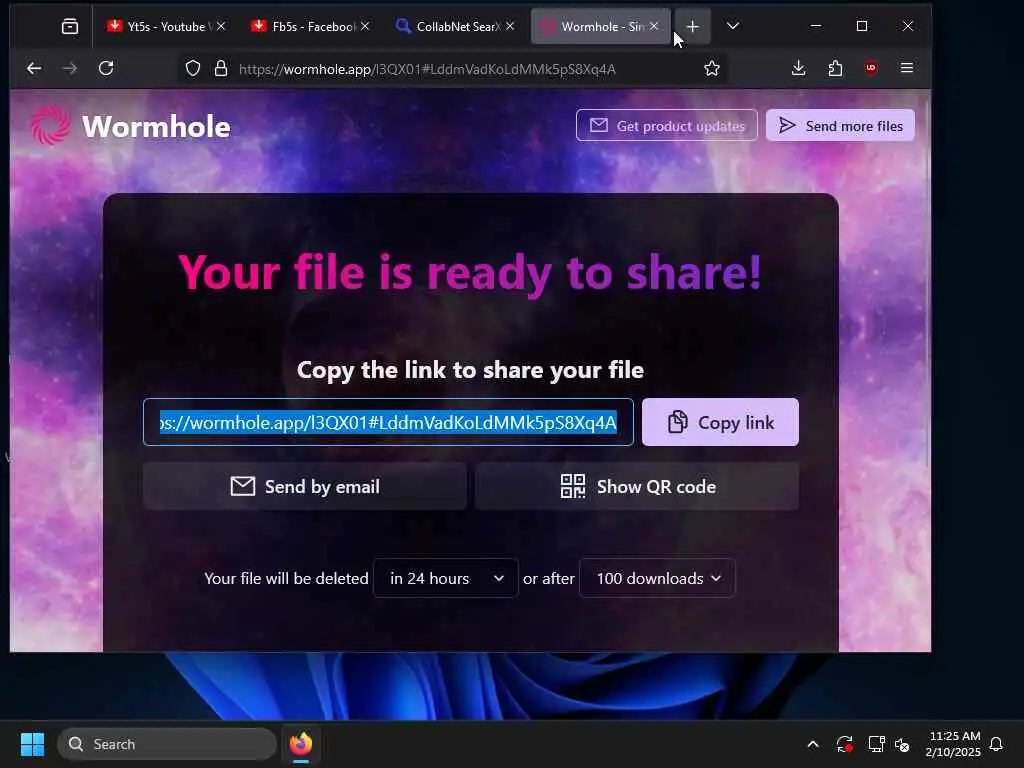The image size is (1024, 768).
Task: Click Send more files button
Action: [840, 125]
